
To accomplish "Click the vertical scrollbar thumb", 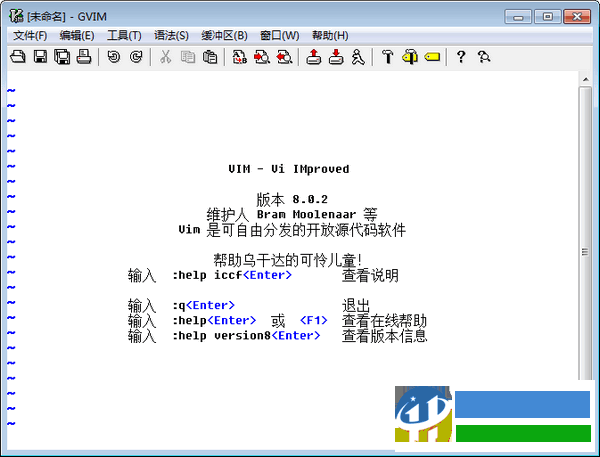I will pos(585,233).
